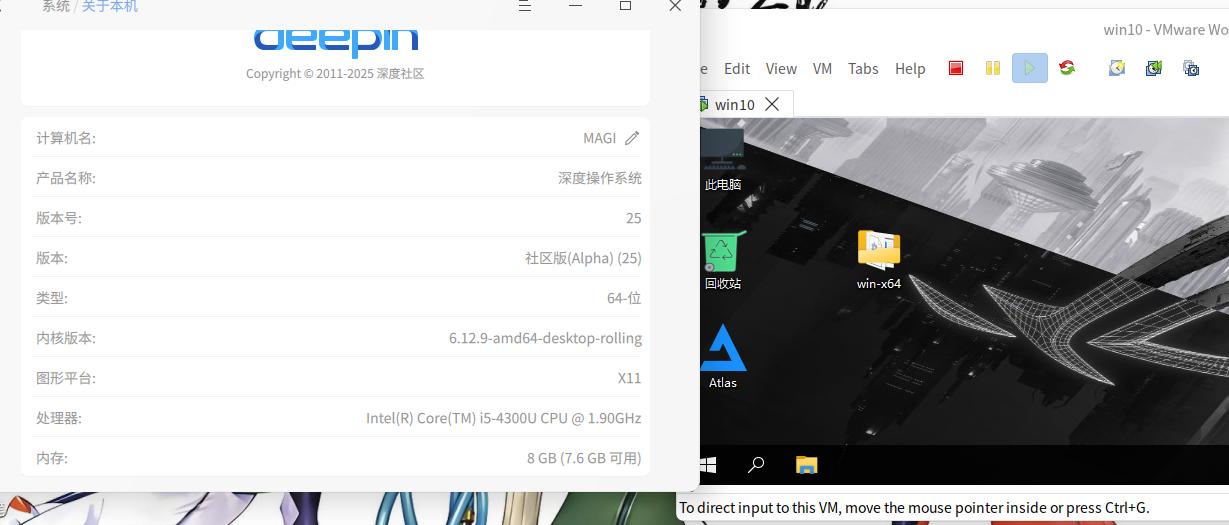1229x525 pixels.
Task: Revert the VM to its previous snapshot
Action: [x=1154, y=68]
